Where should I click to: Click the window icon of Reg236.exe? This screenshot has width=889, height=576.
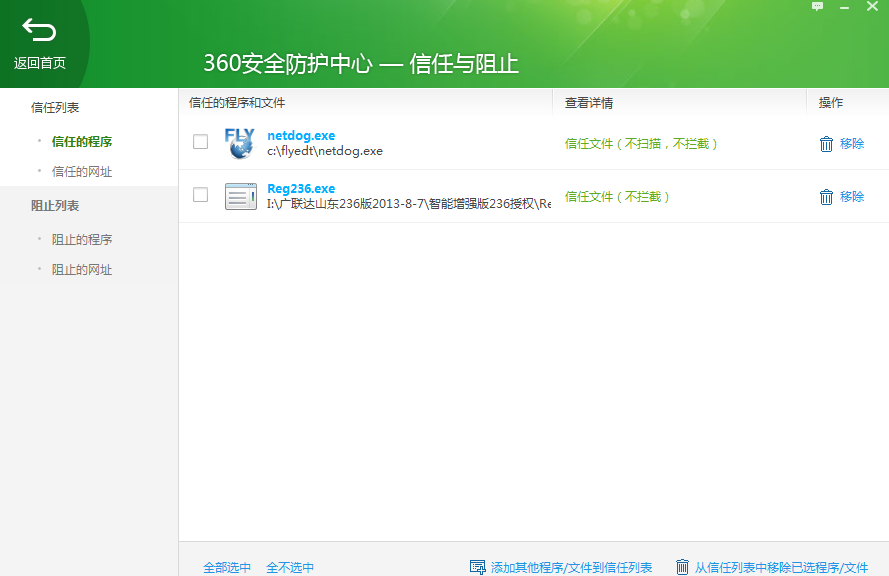240,196
